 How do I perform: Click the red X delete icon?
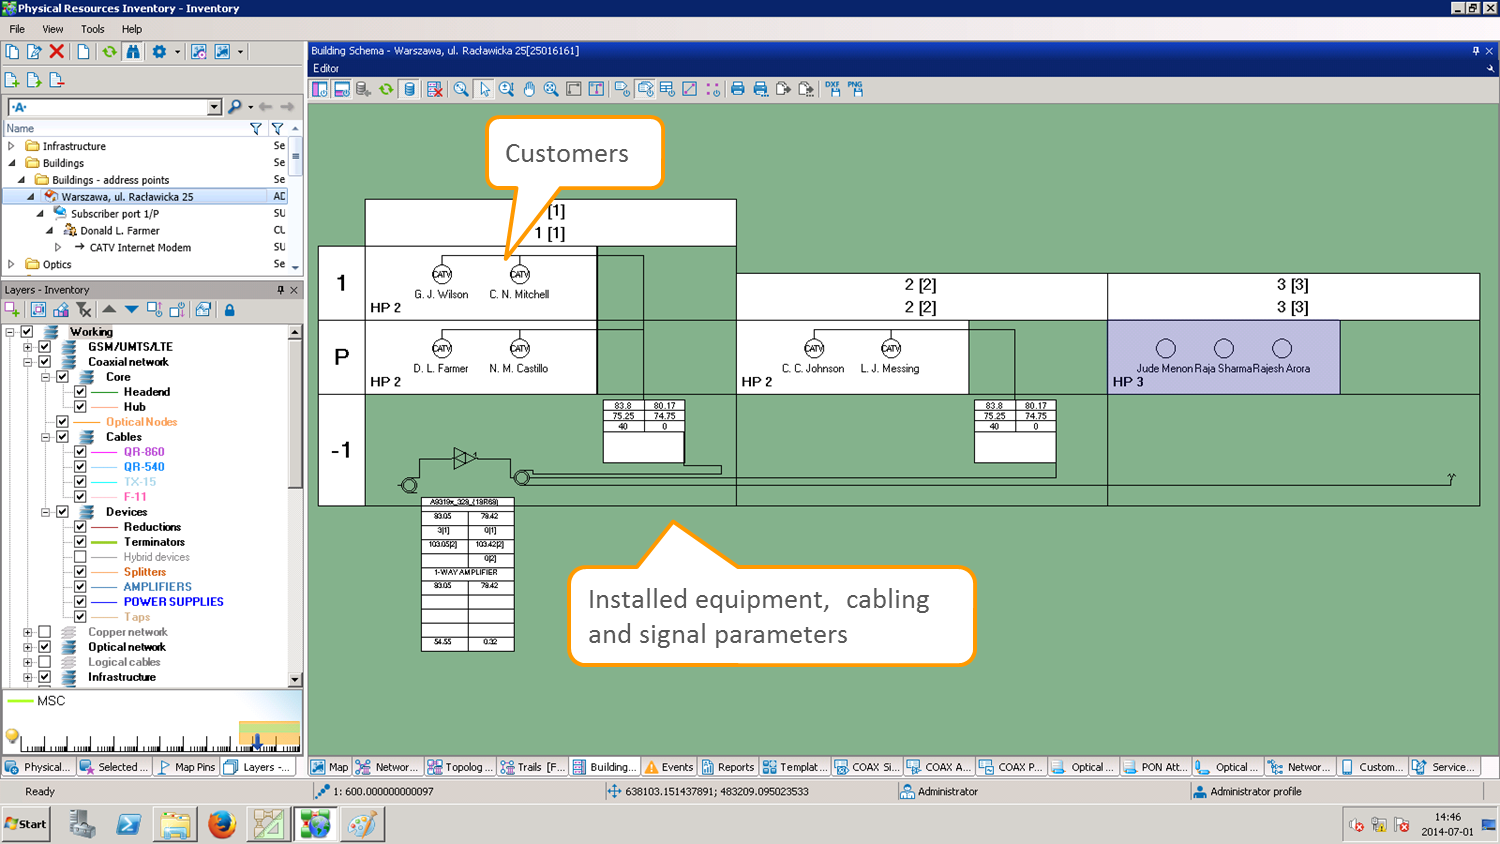pyautogui.click(x=57, y=52)
